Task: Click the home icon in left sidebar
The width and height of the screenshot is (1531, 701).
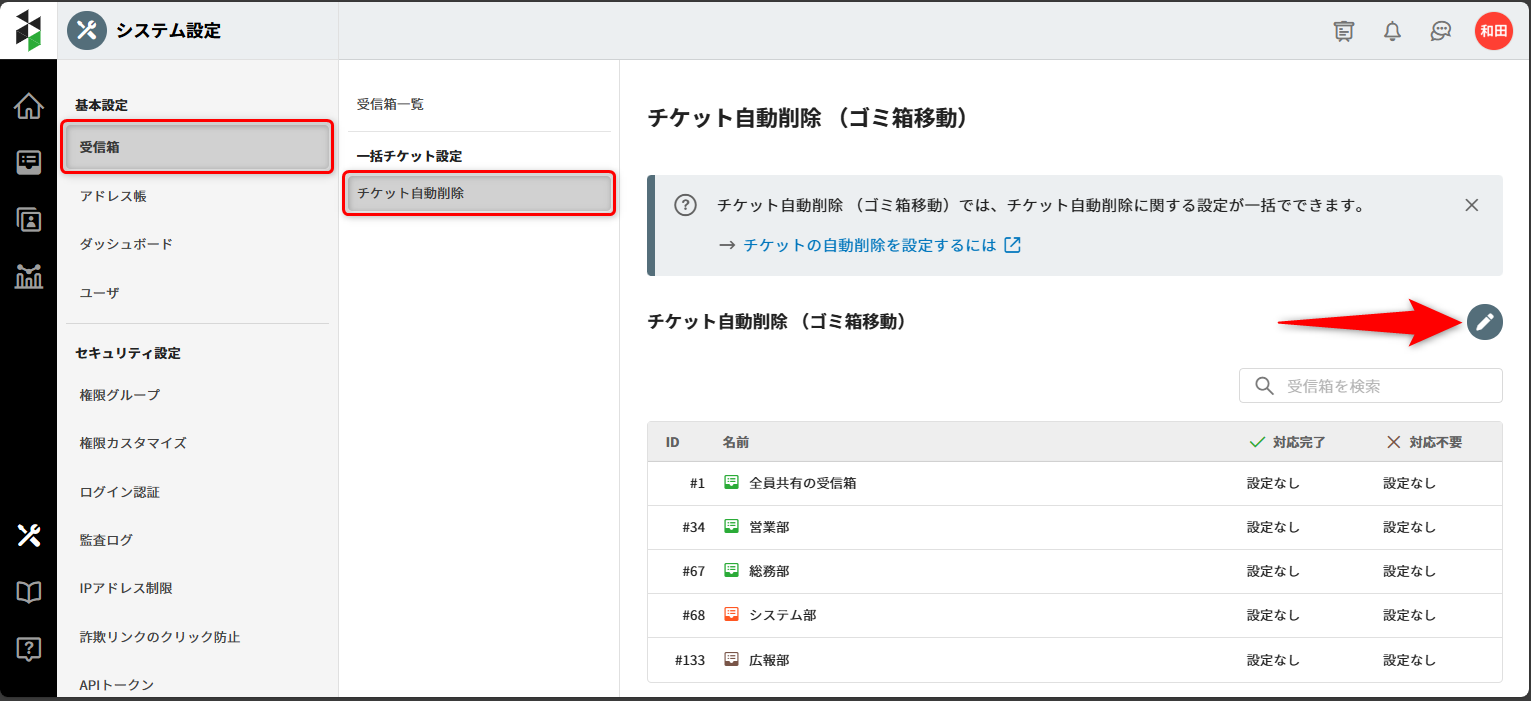Action: (x=28, y=106)
